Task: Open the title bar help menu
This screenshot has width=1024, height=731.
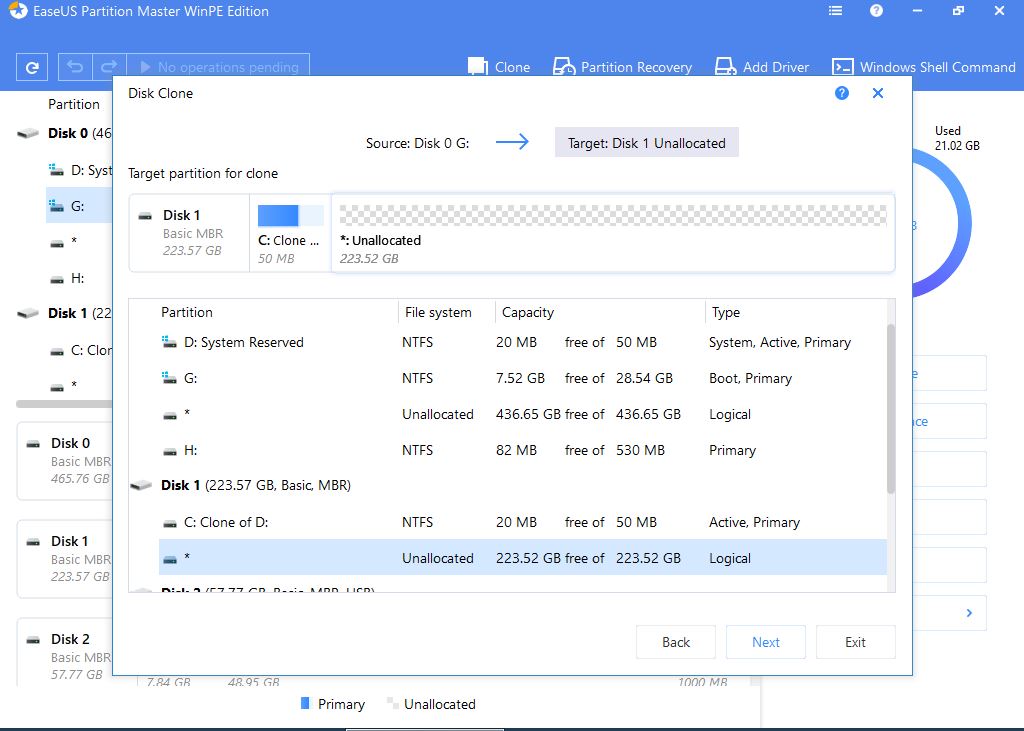Action: click(876, 11)
